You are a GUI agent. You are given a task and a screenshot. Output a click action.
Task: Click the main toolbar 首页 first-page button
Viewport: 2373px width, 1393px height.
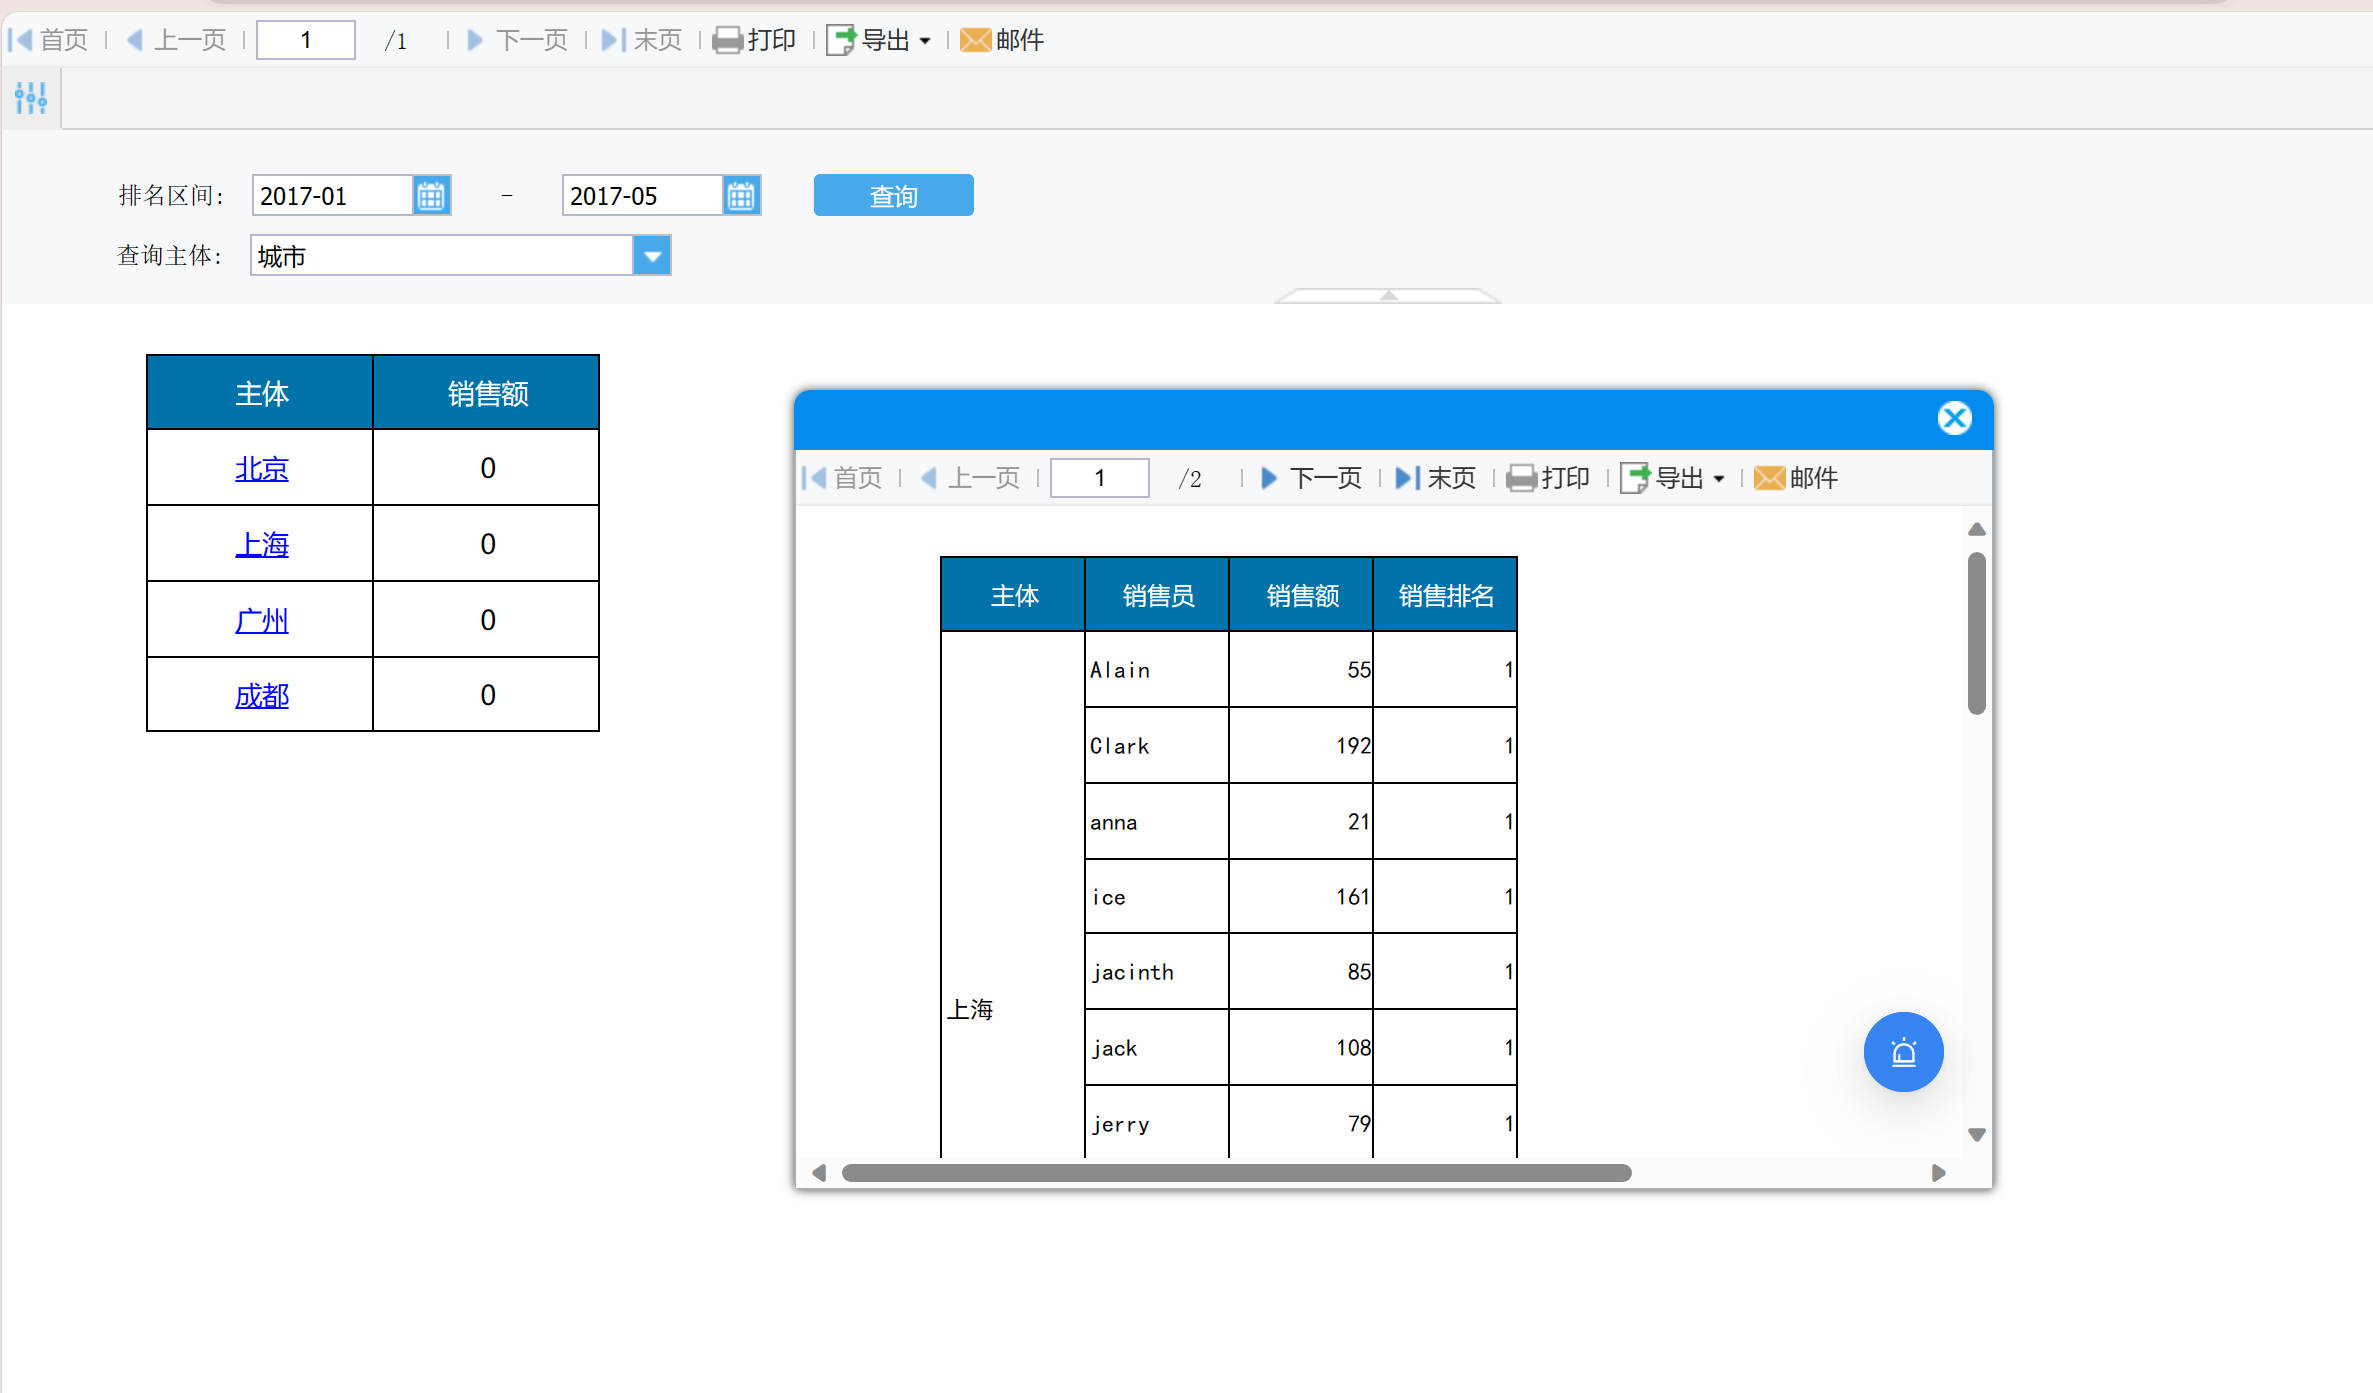[49, 40]
